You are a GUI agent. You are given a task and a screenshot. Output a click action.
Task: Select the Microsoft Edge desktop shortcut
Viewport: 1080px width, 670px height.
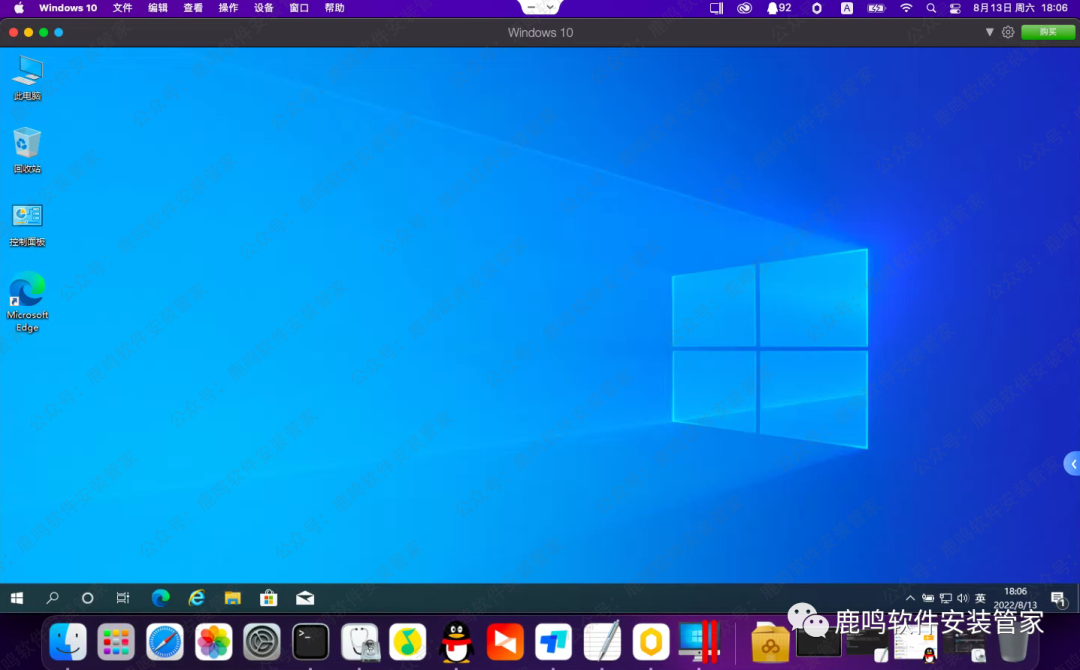(28, 302)
